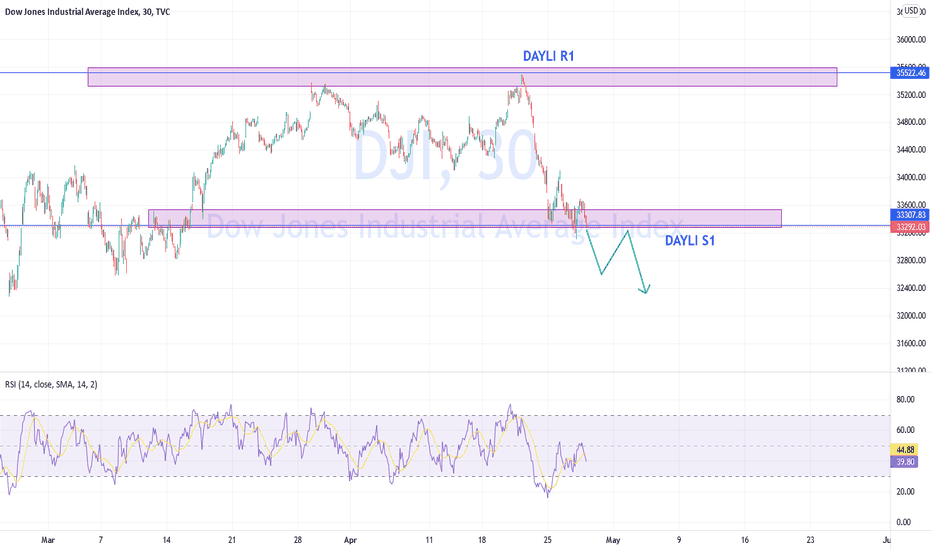Click the 21 date label on time axis
This screenshot has height=550, width=932.
[x=232, y=540]
